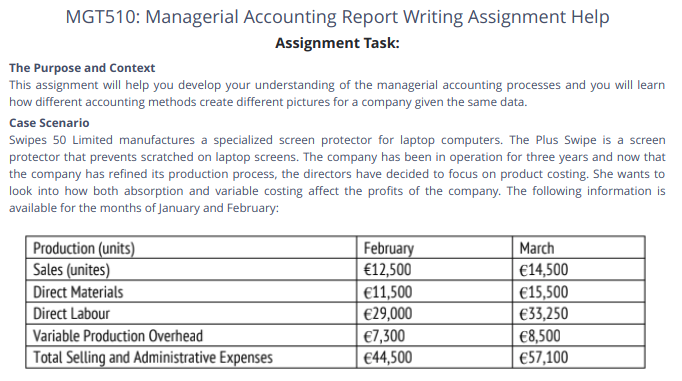This screenshot has height=381, width=682.
Task: Click the €7,300 overhead value
Action: (x=384, y=336)
